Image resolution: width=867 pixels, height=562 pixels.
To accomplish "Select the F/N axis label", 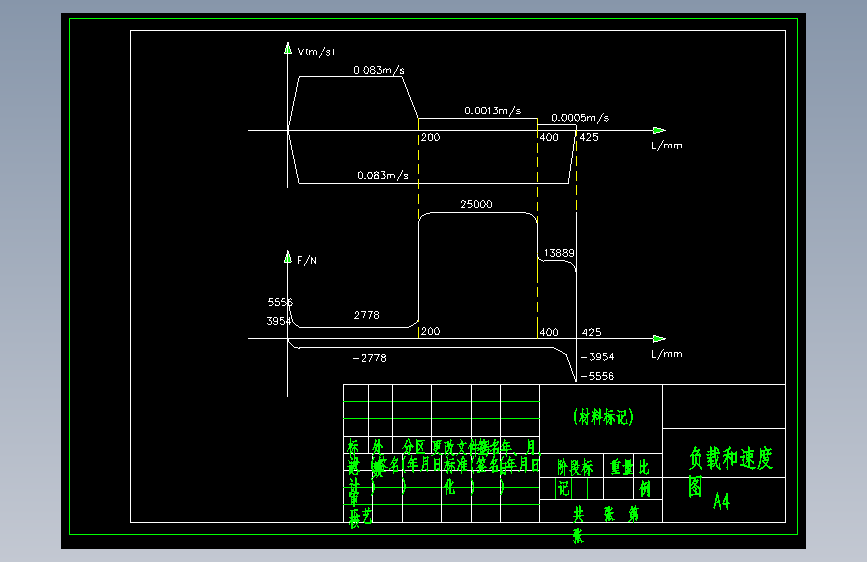I will 307,260.
